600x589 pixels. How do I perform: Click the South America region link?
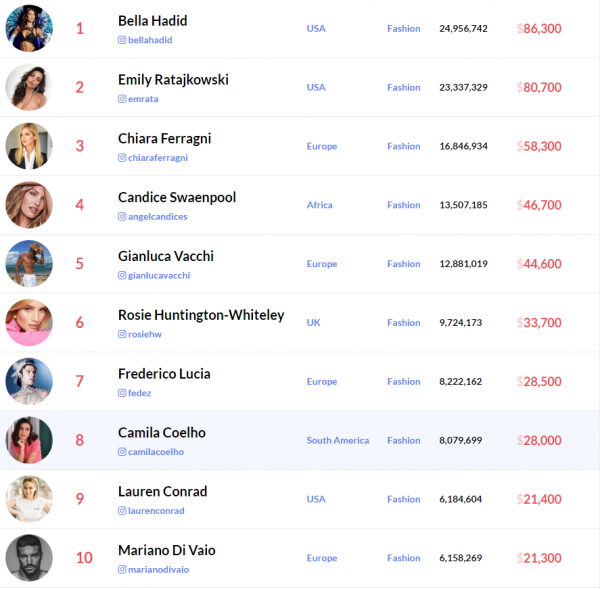pos(337,440)
